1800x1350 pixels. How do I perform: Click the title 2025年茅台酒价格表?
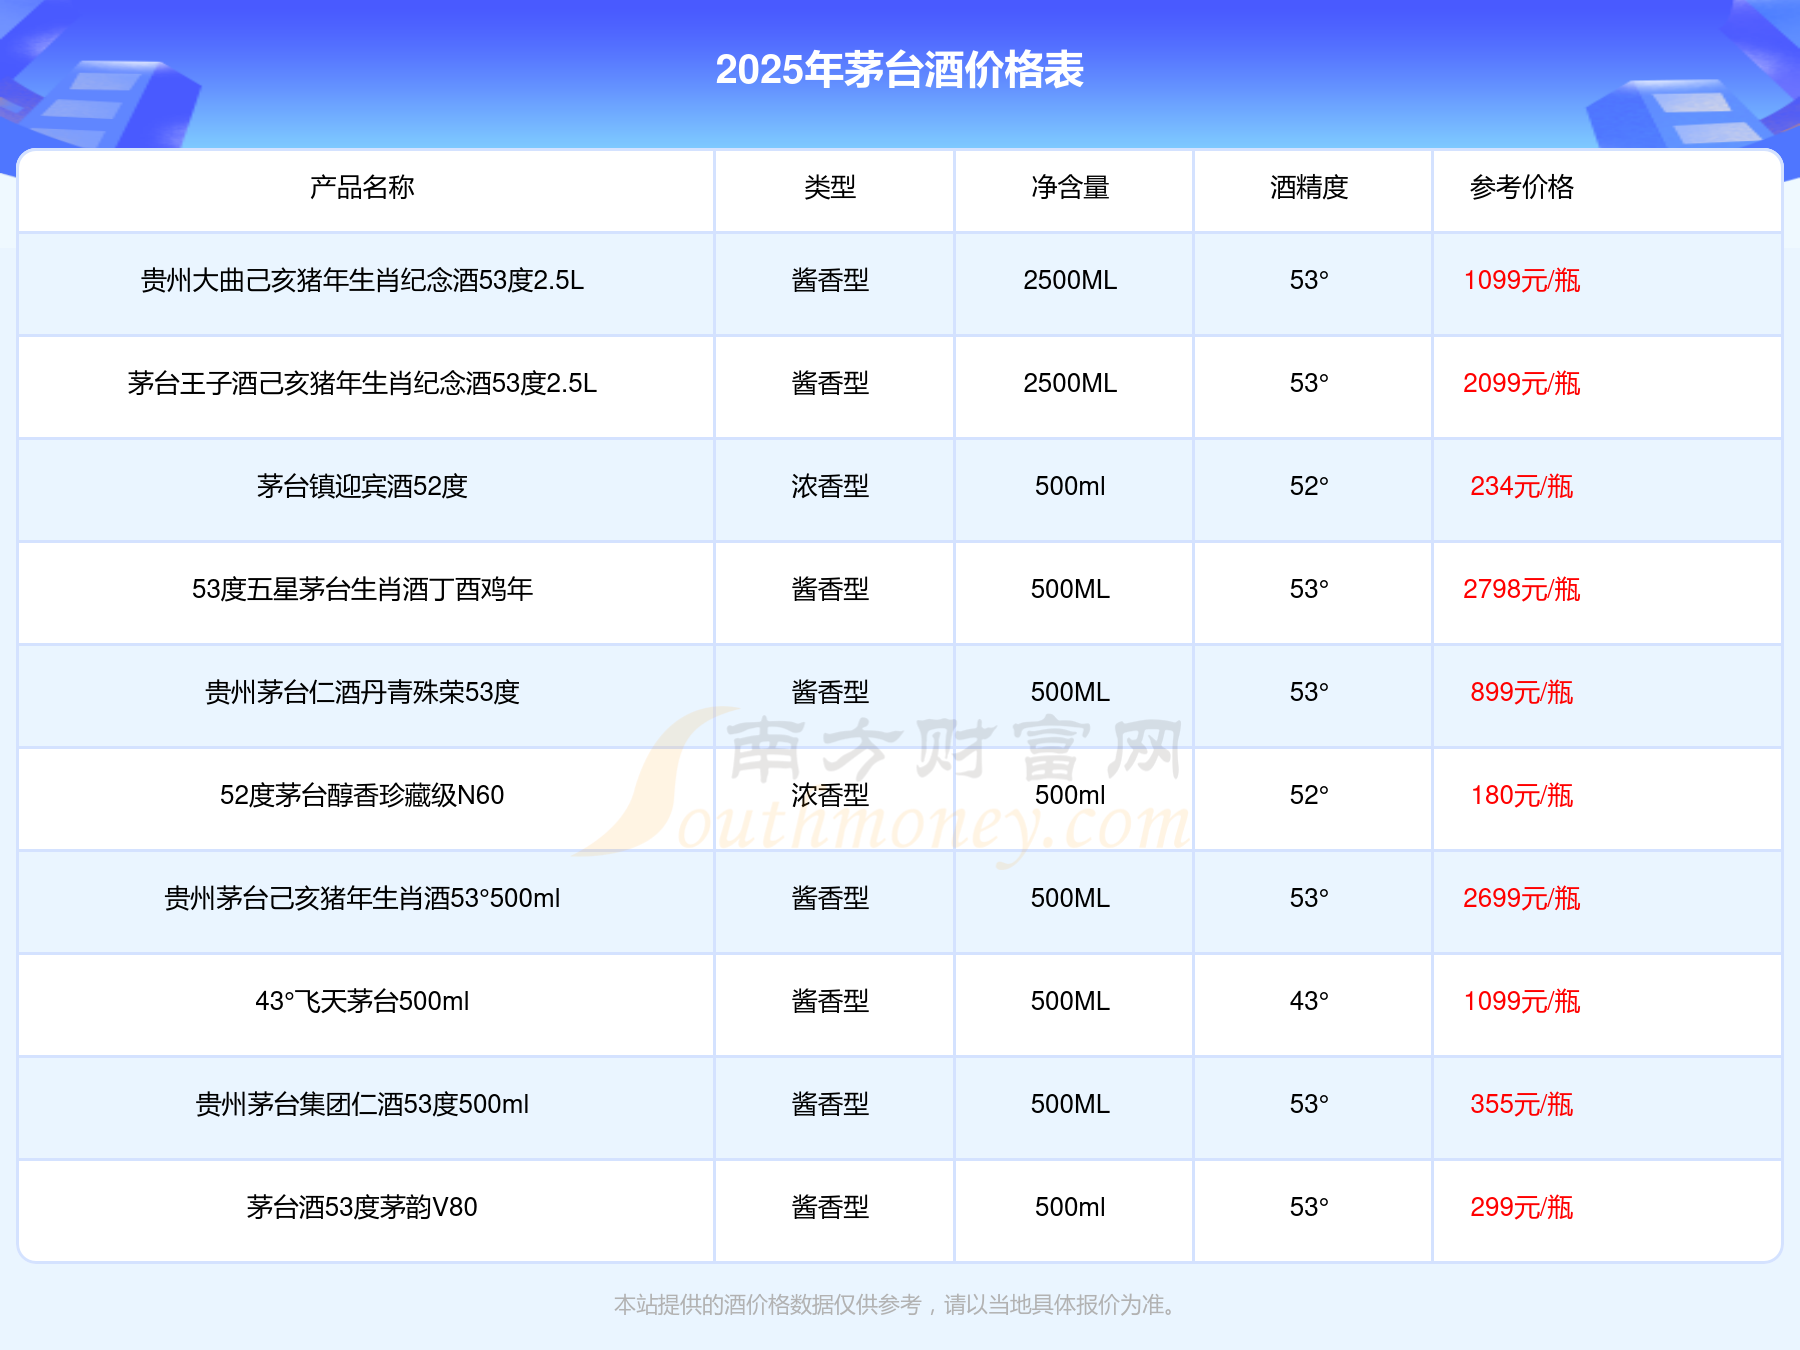coord(899,70)
